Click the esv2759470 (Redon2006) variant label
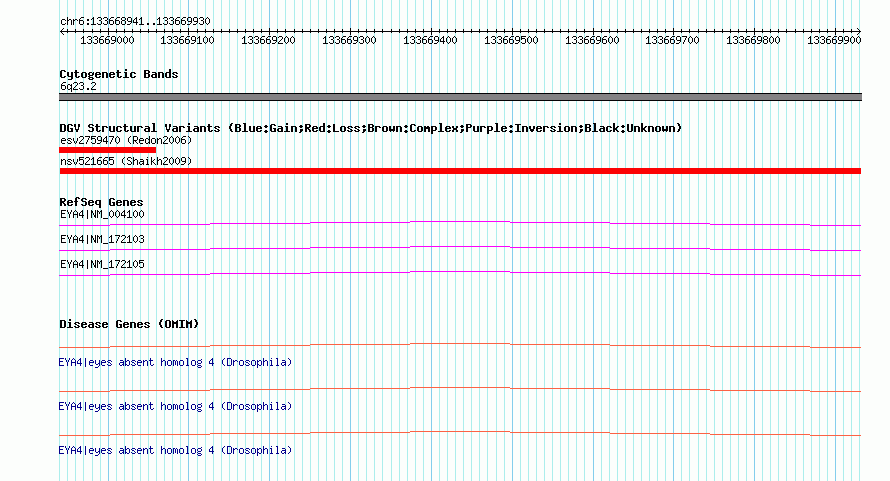Image resolution: width=890 pixels, height=481 pixels. (126, 140)
